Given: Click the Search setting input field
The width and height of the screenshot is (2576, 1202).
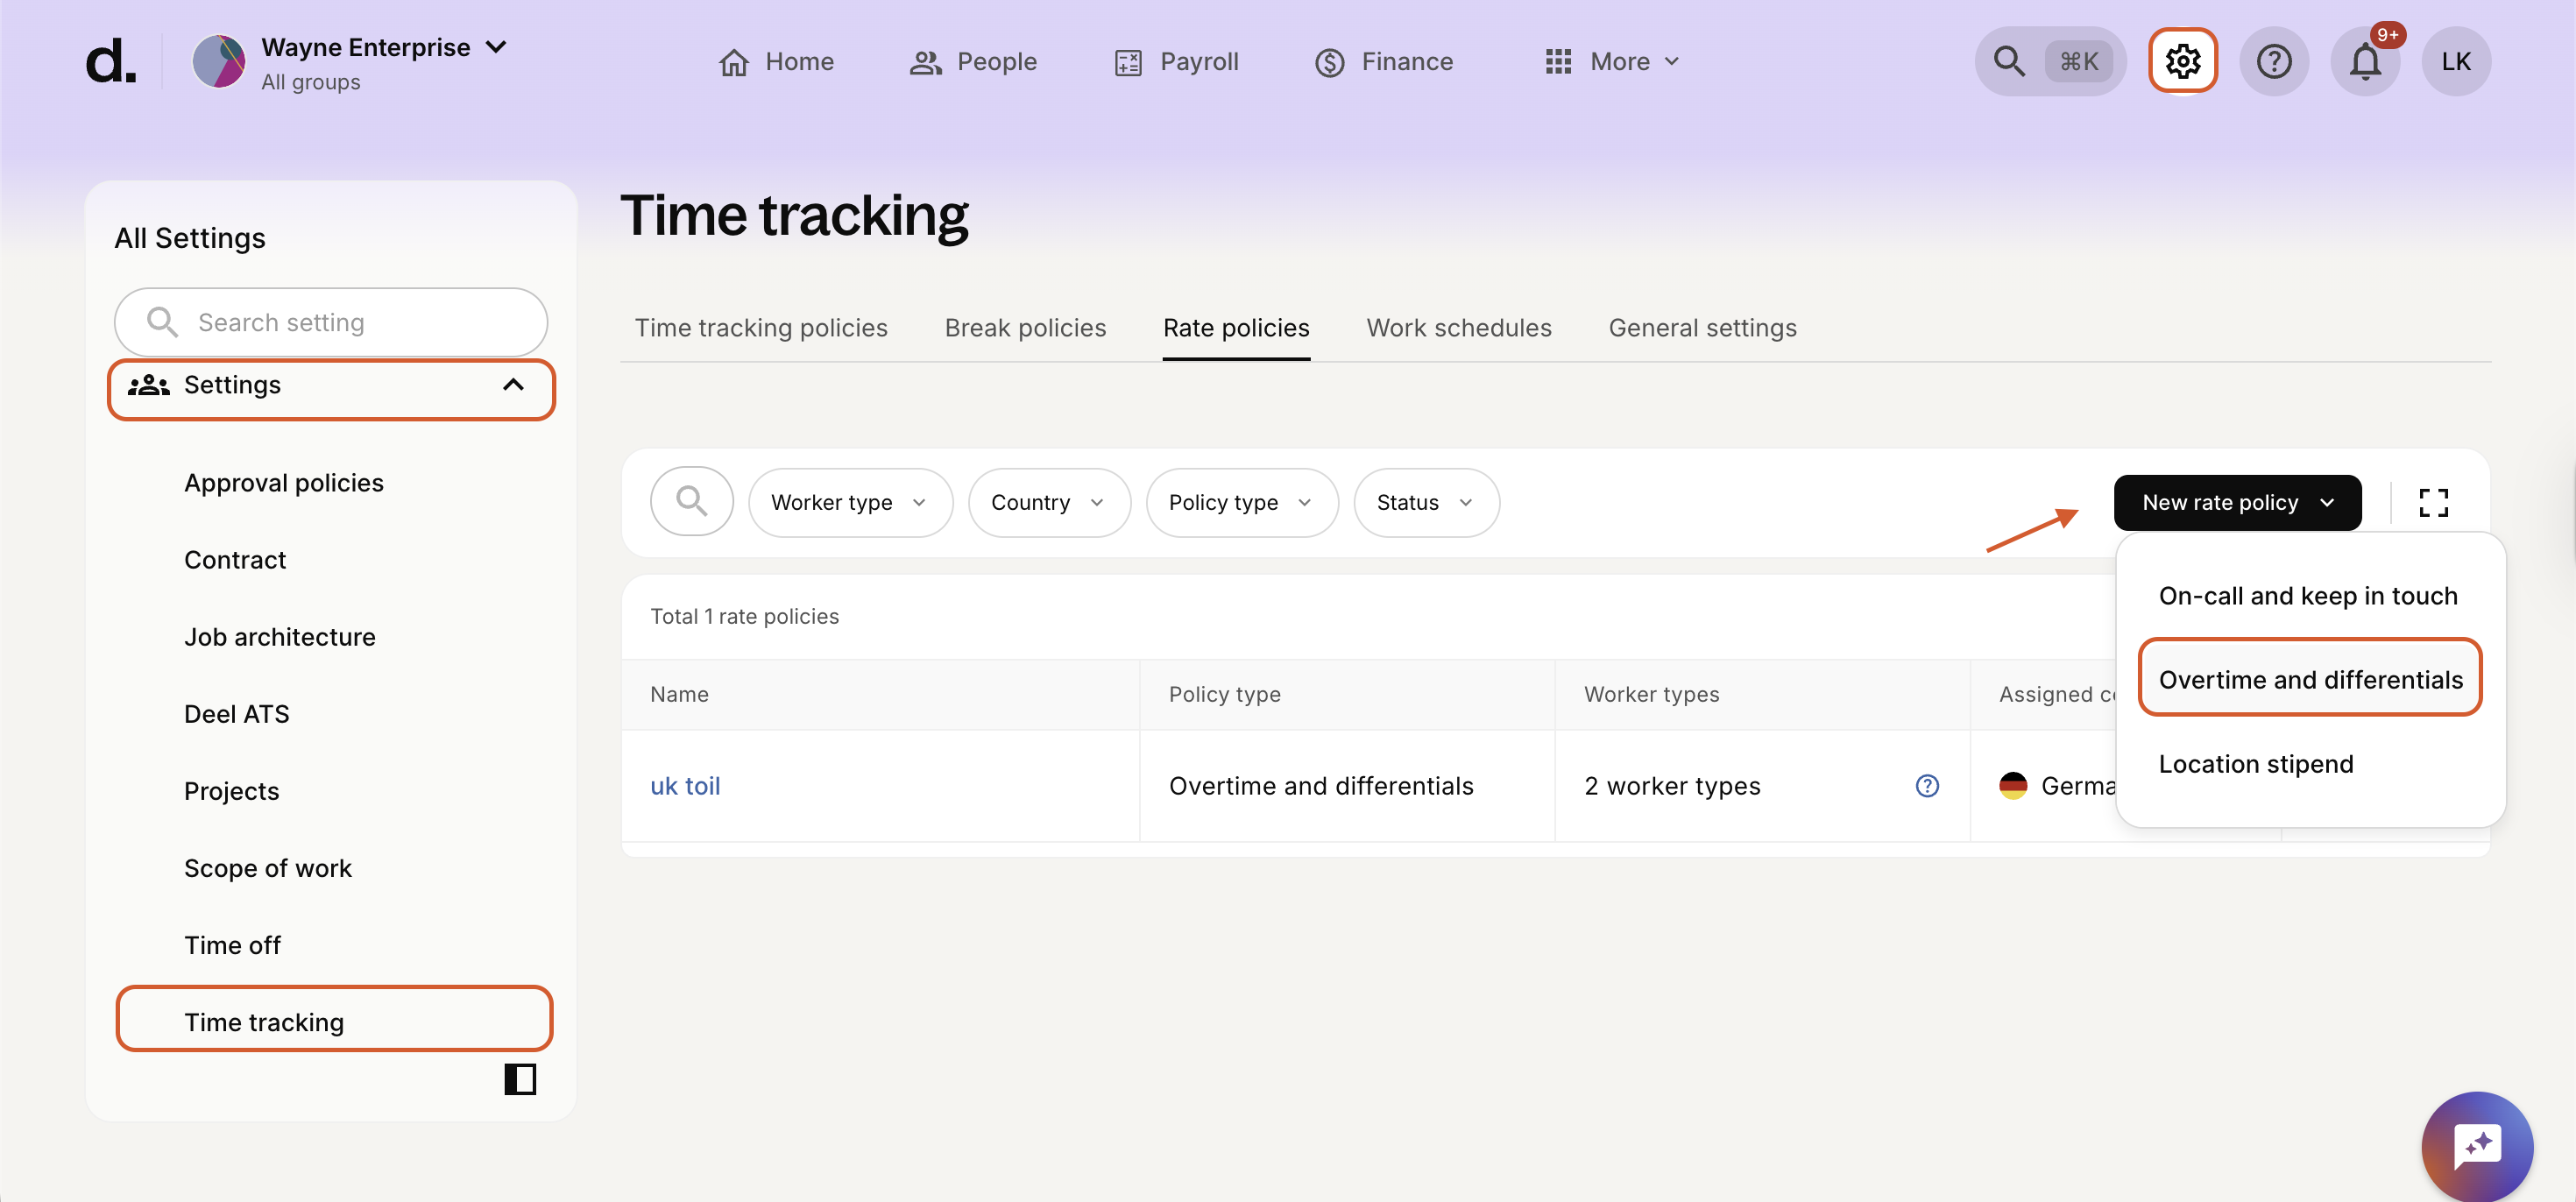Looking at the screenshot, I should pos(330,322).
